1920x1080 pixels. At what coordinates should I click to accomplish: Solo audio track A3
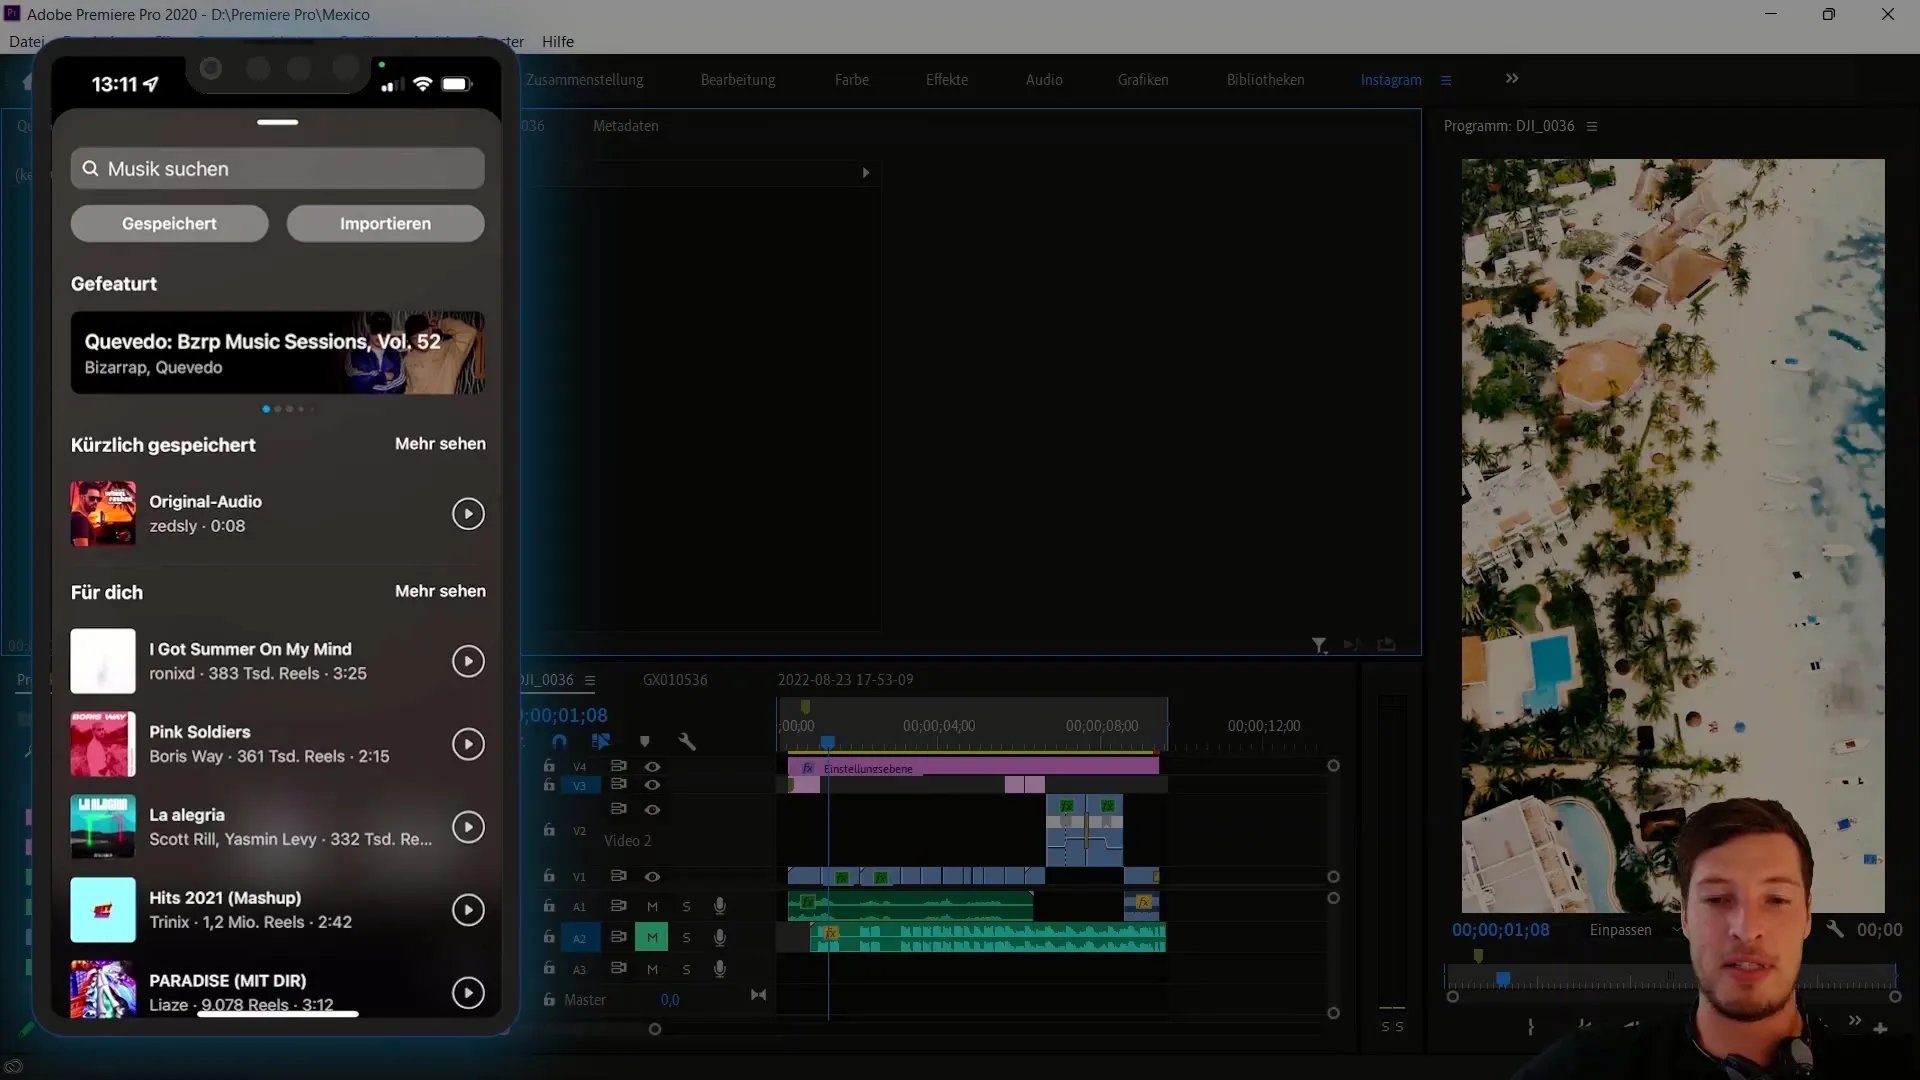(x=686, y=969)
